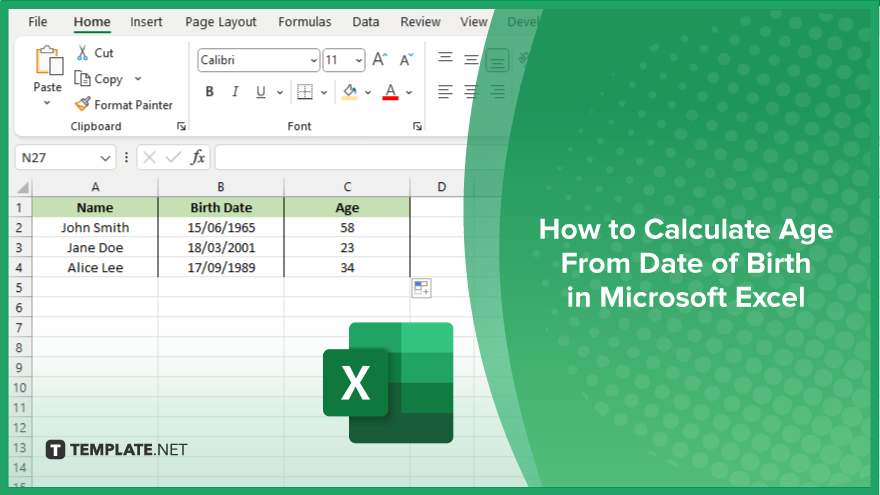Click the formula bar Enter checkmark

173,157
